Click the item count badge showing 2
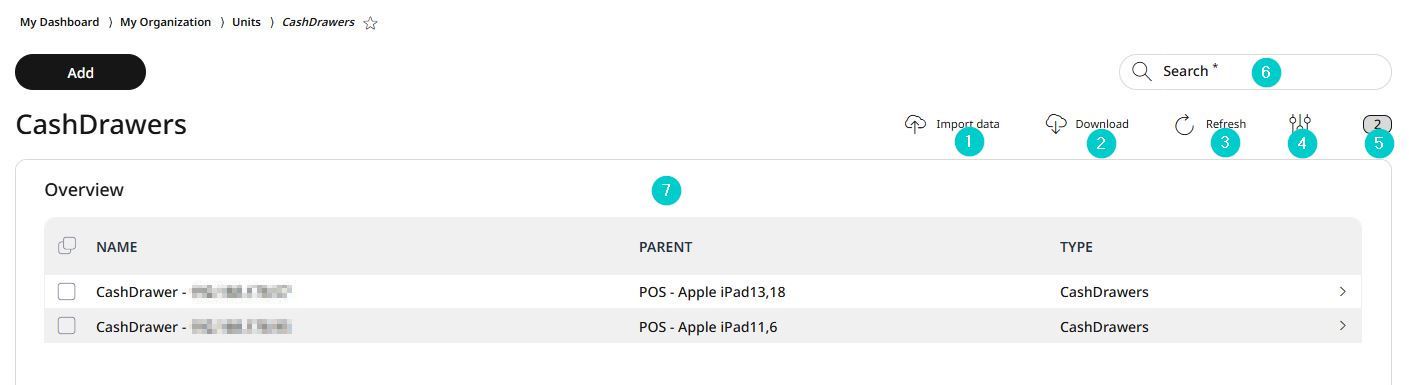 point(1377,124)
